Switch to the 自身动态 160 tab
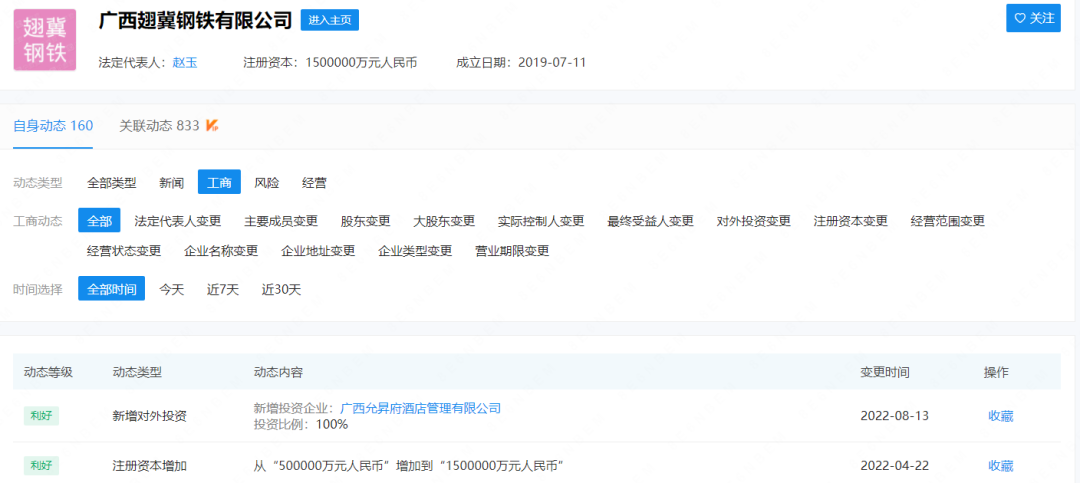The height and width of the screenshot is (483, 1080). [x=53, y=126]
